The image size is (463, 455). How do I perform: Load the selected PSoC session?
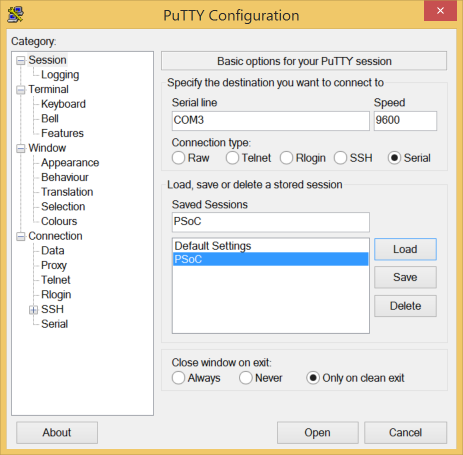[405, 249]
